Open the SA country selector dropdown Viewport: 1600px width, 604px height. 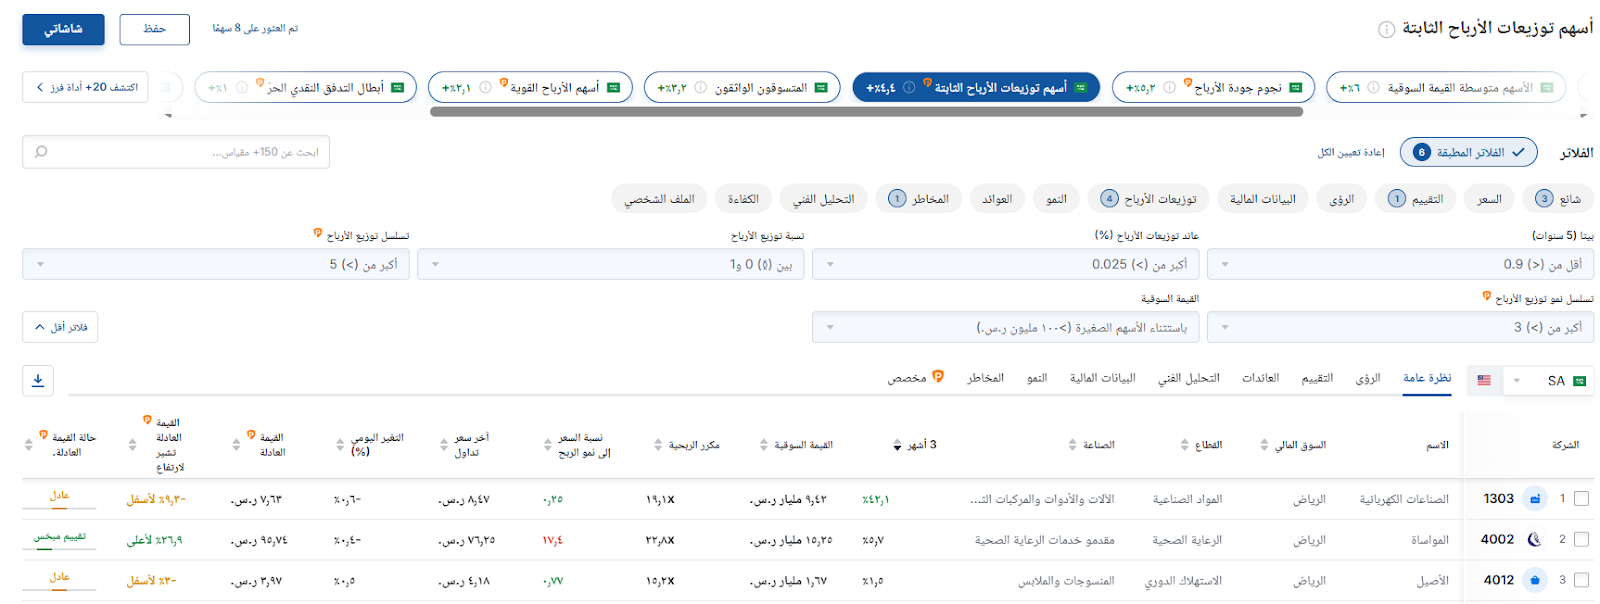1548,380
